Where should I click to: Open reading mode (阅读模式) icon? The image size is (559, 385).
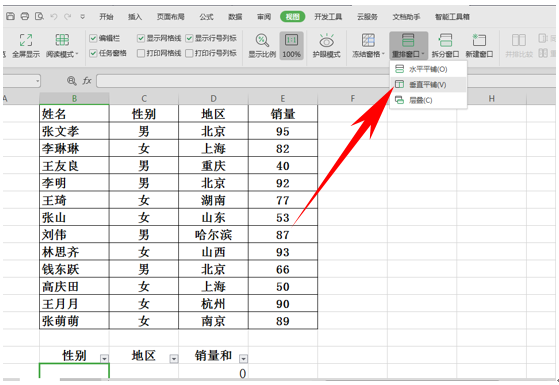click(x=62, y=40)
